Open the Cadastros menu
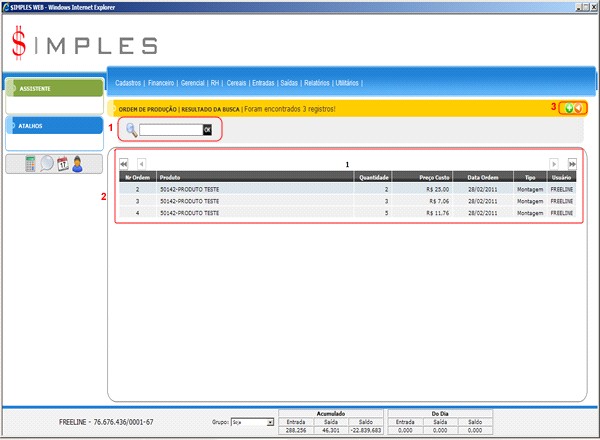 pos(128,83)
